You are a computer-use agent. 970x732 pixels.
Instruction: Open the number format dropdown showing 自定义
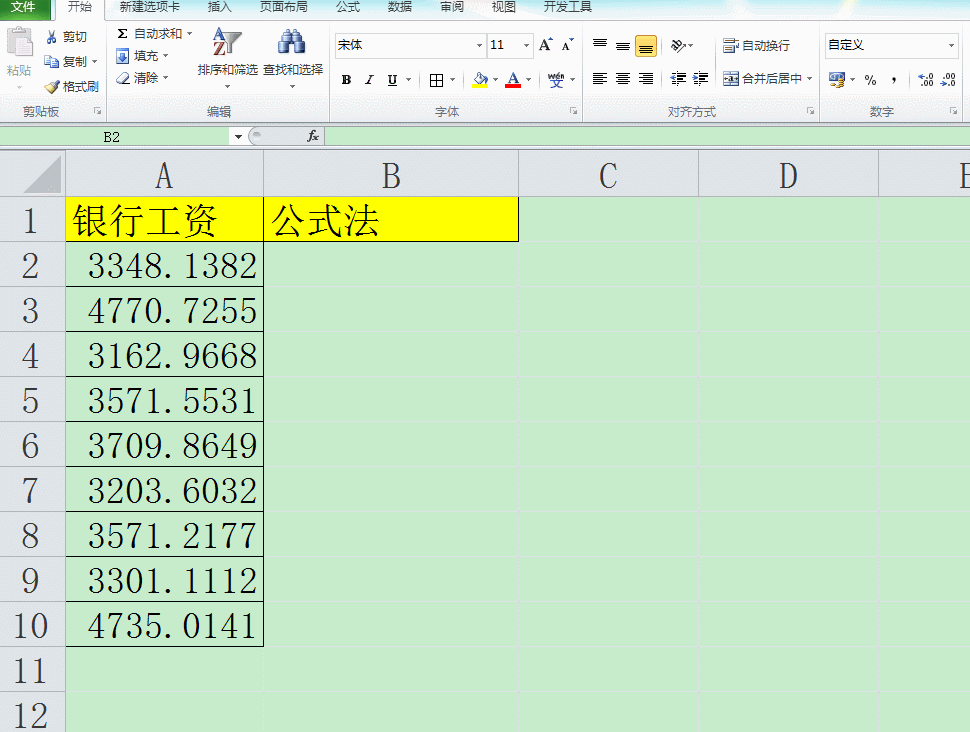tap(951, 46)
